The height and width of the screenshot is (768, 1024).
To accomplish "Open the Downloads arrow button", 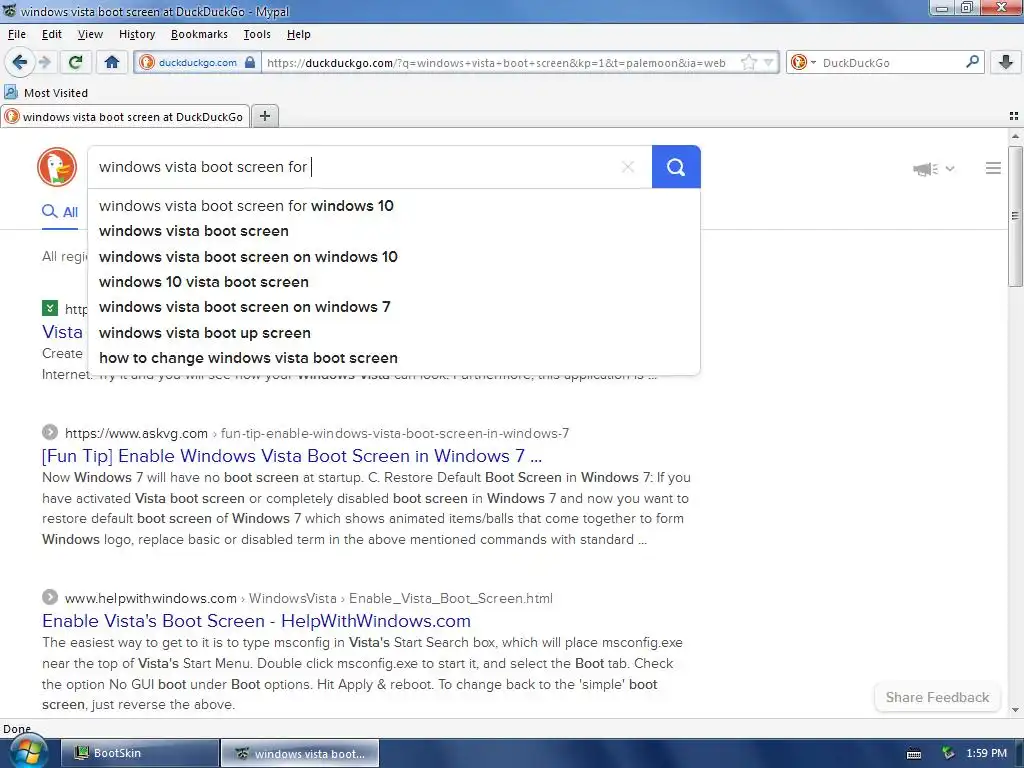I will tap(1006, 62).
